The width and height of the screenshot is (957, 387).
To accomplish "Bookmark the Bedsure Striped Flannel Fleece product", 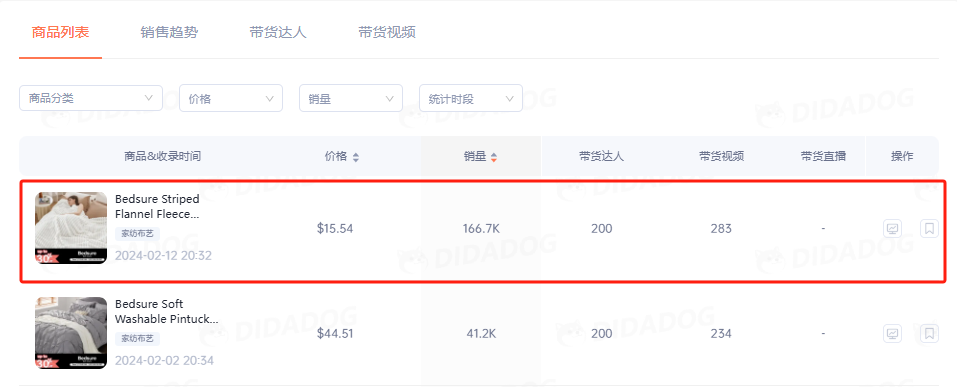I will 929,229.
